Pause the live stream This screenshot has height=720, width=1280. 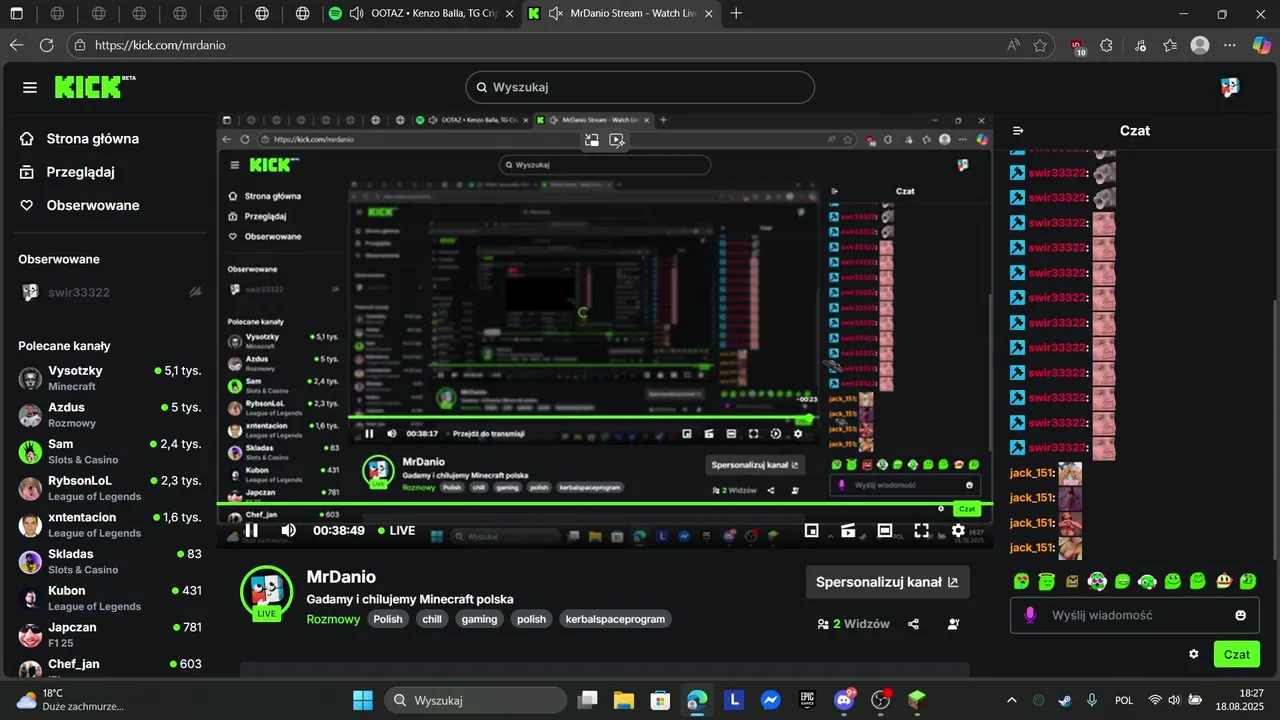(252, 530)
